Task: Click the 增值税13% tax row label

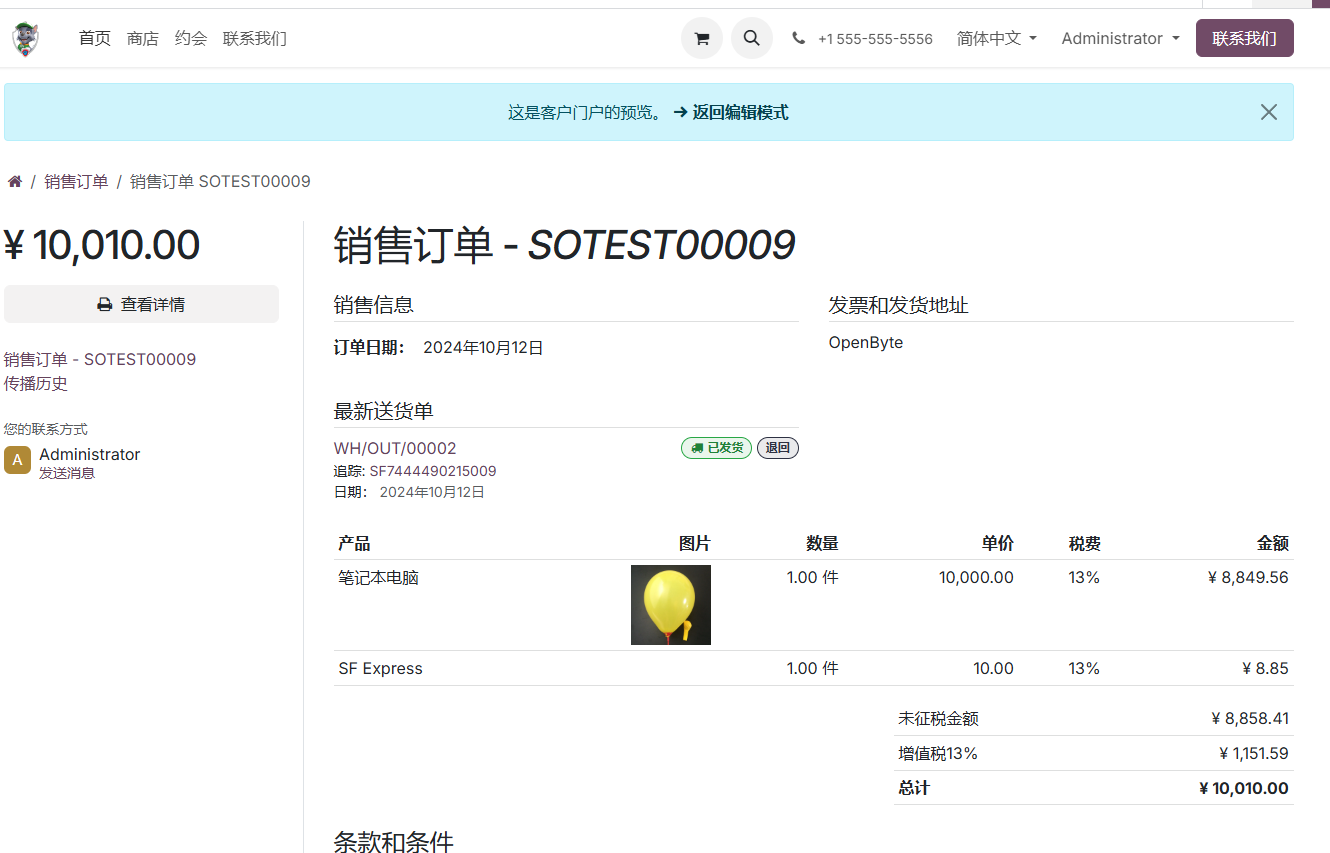Action: click(938, 754)
